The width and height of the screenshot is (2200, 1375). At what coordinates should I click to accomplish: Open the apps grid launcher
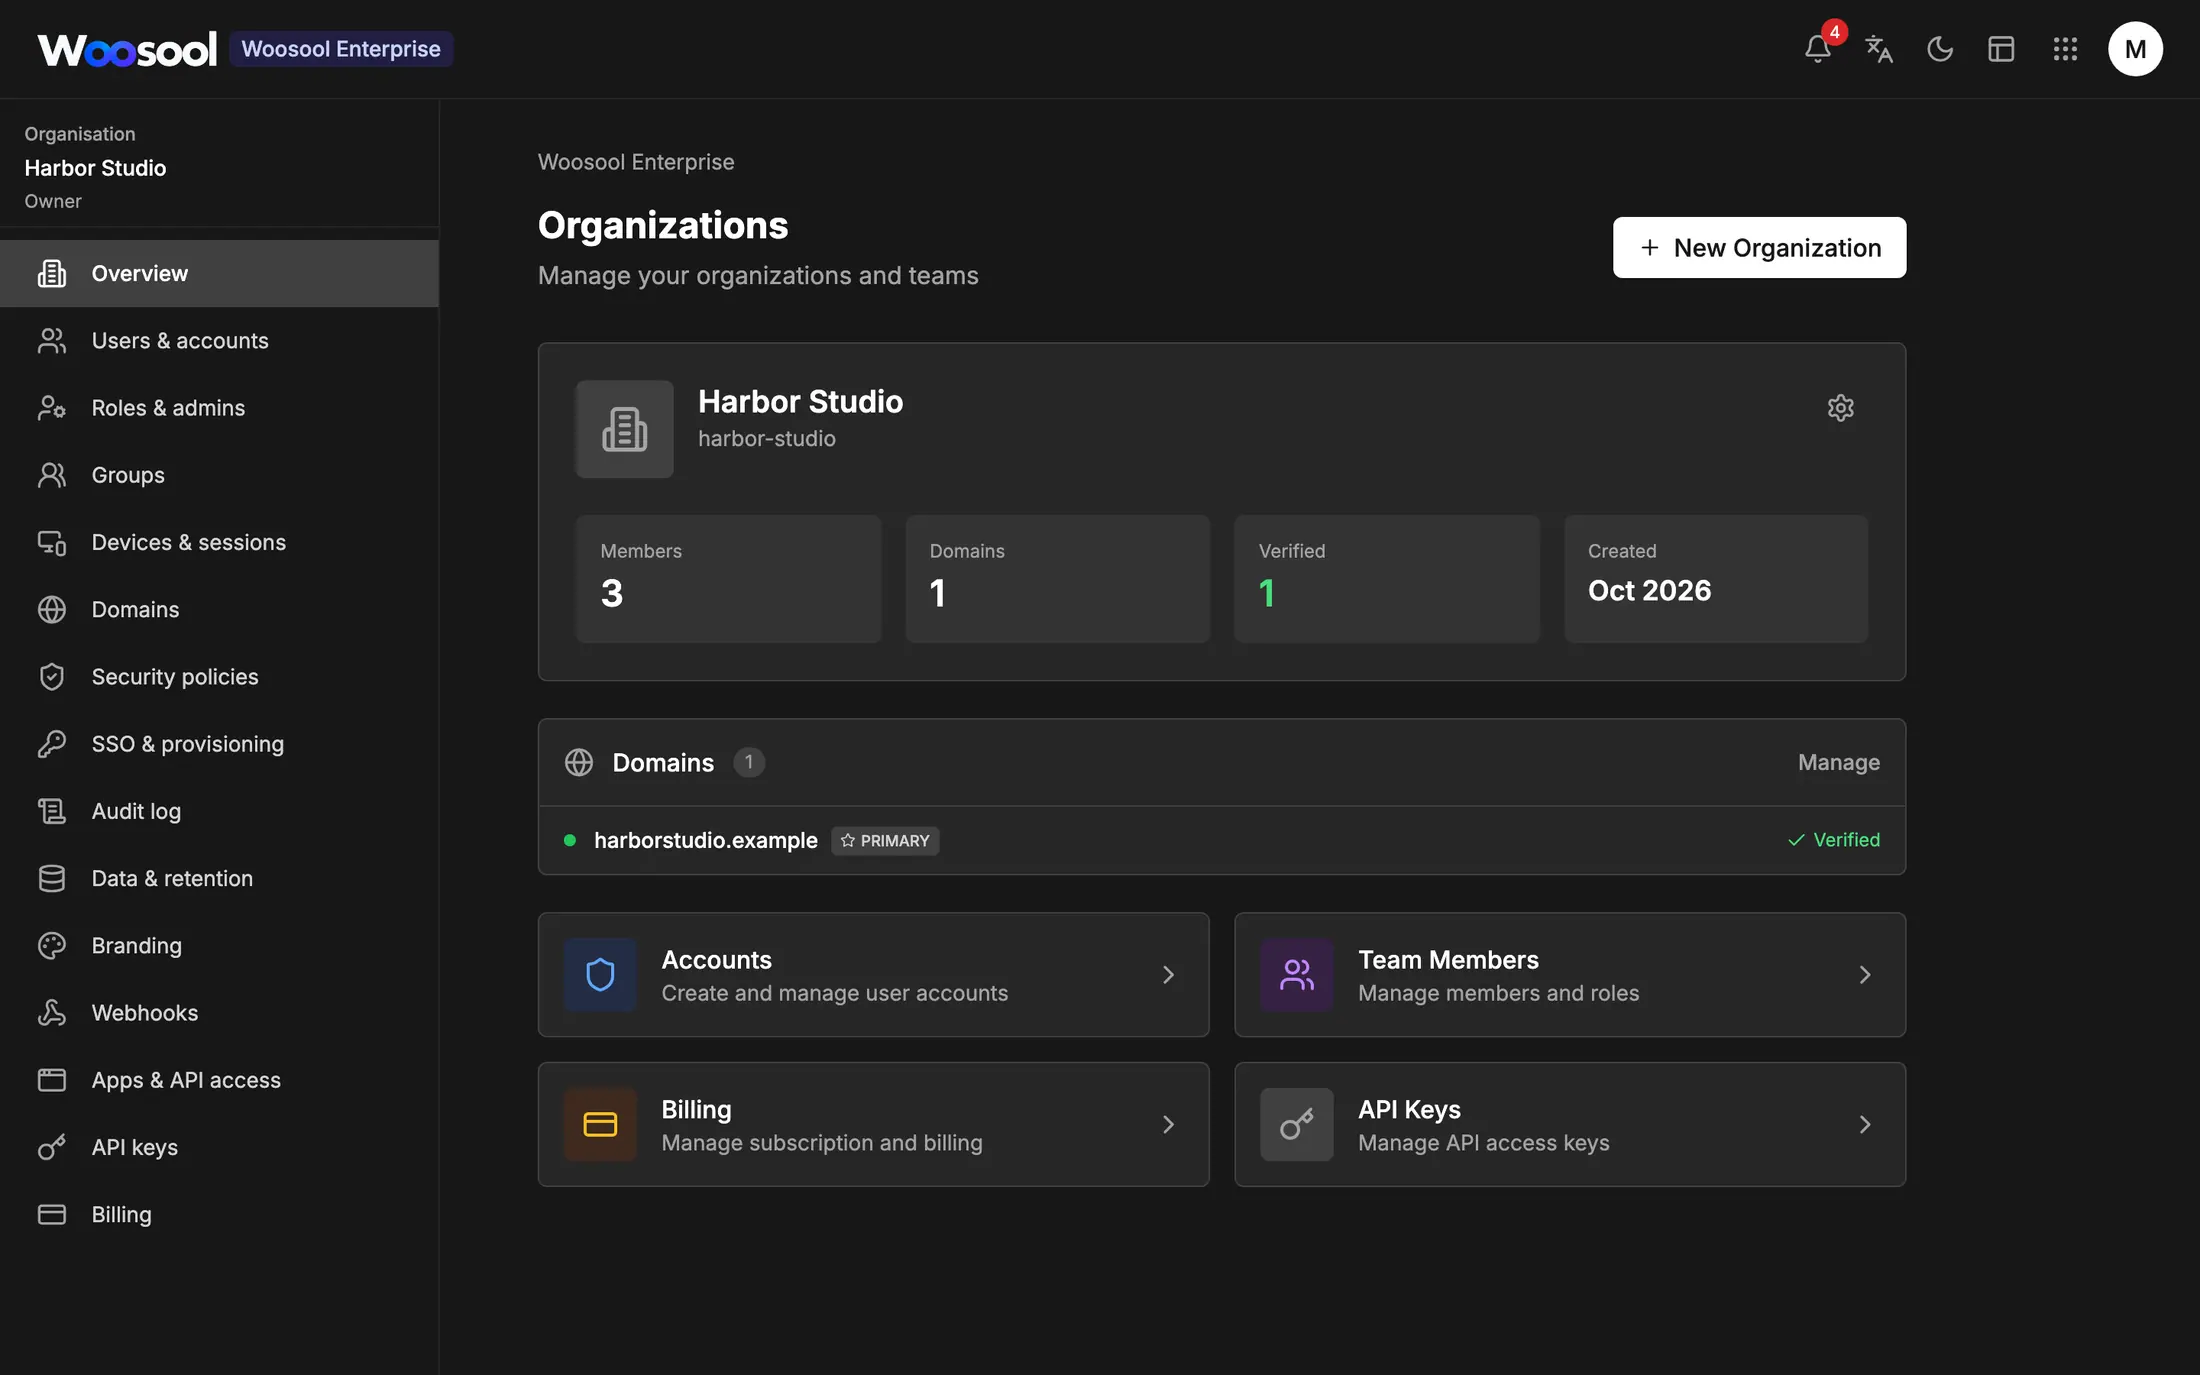tap(2065, 49)
